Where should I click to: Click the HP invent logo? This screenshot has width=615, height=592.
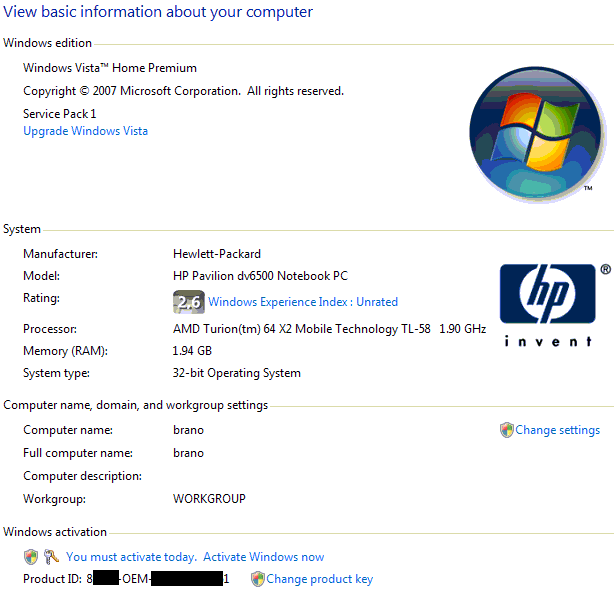click(x=554, y=305)
